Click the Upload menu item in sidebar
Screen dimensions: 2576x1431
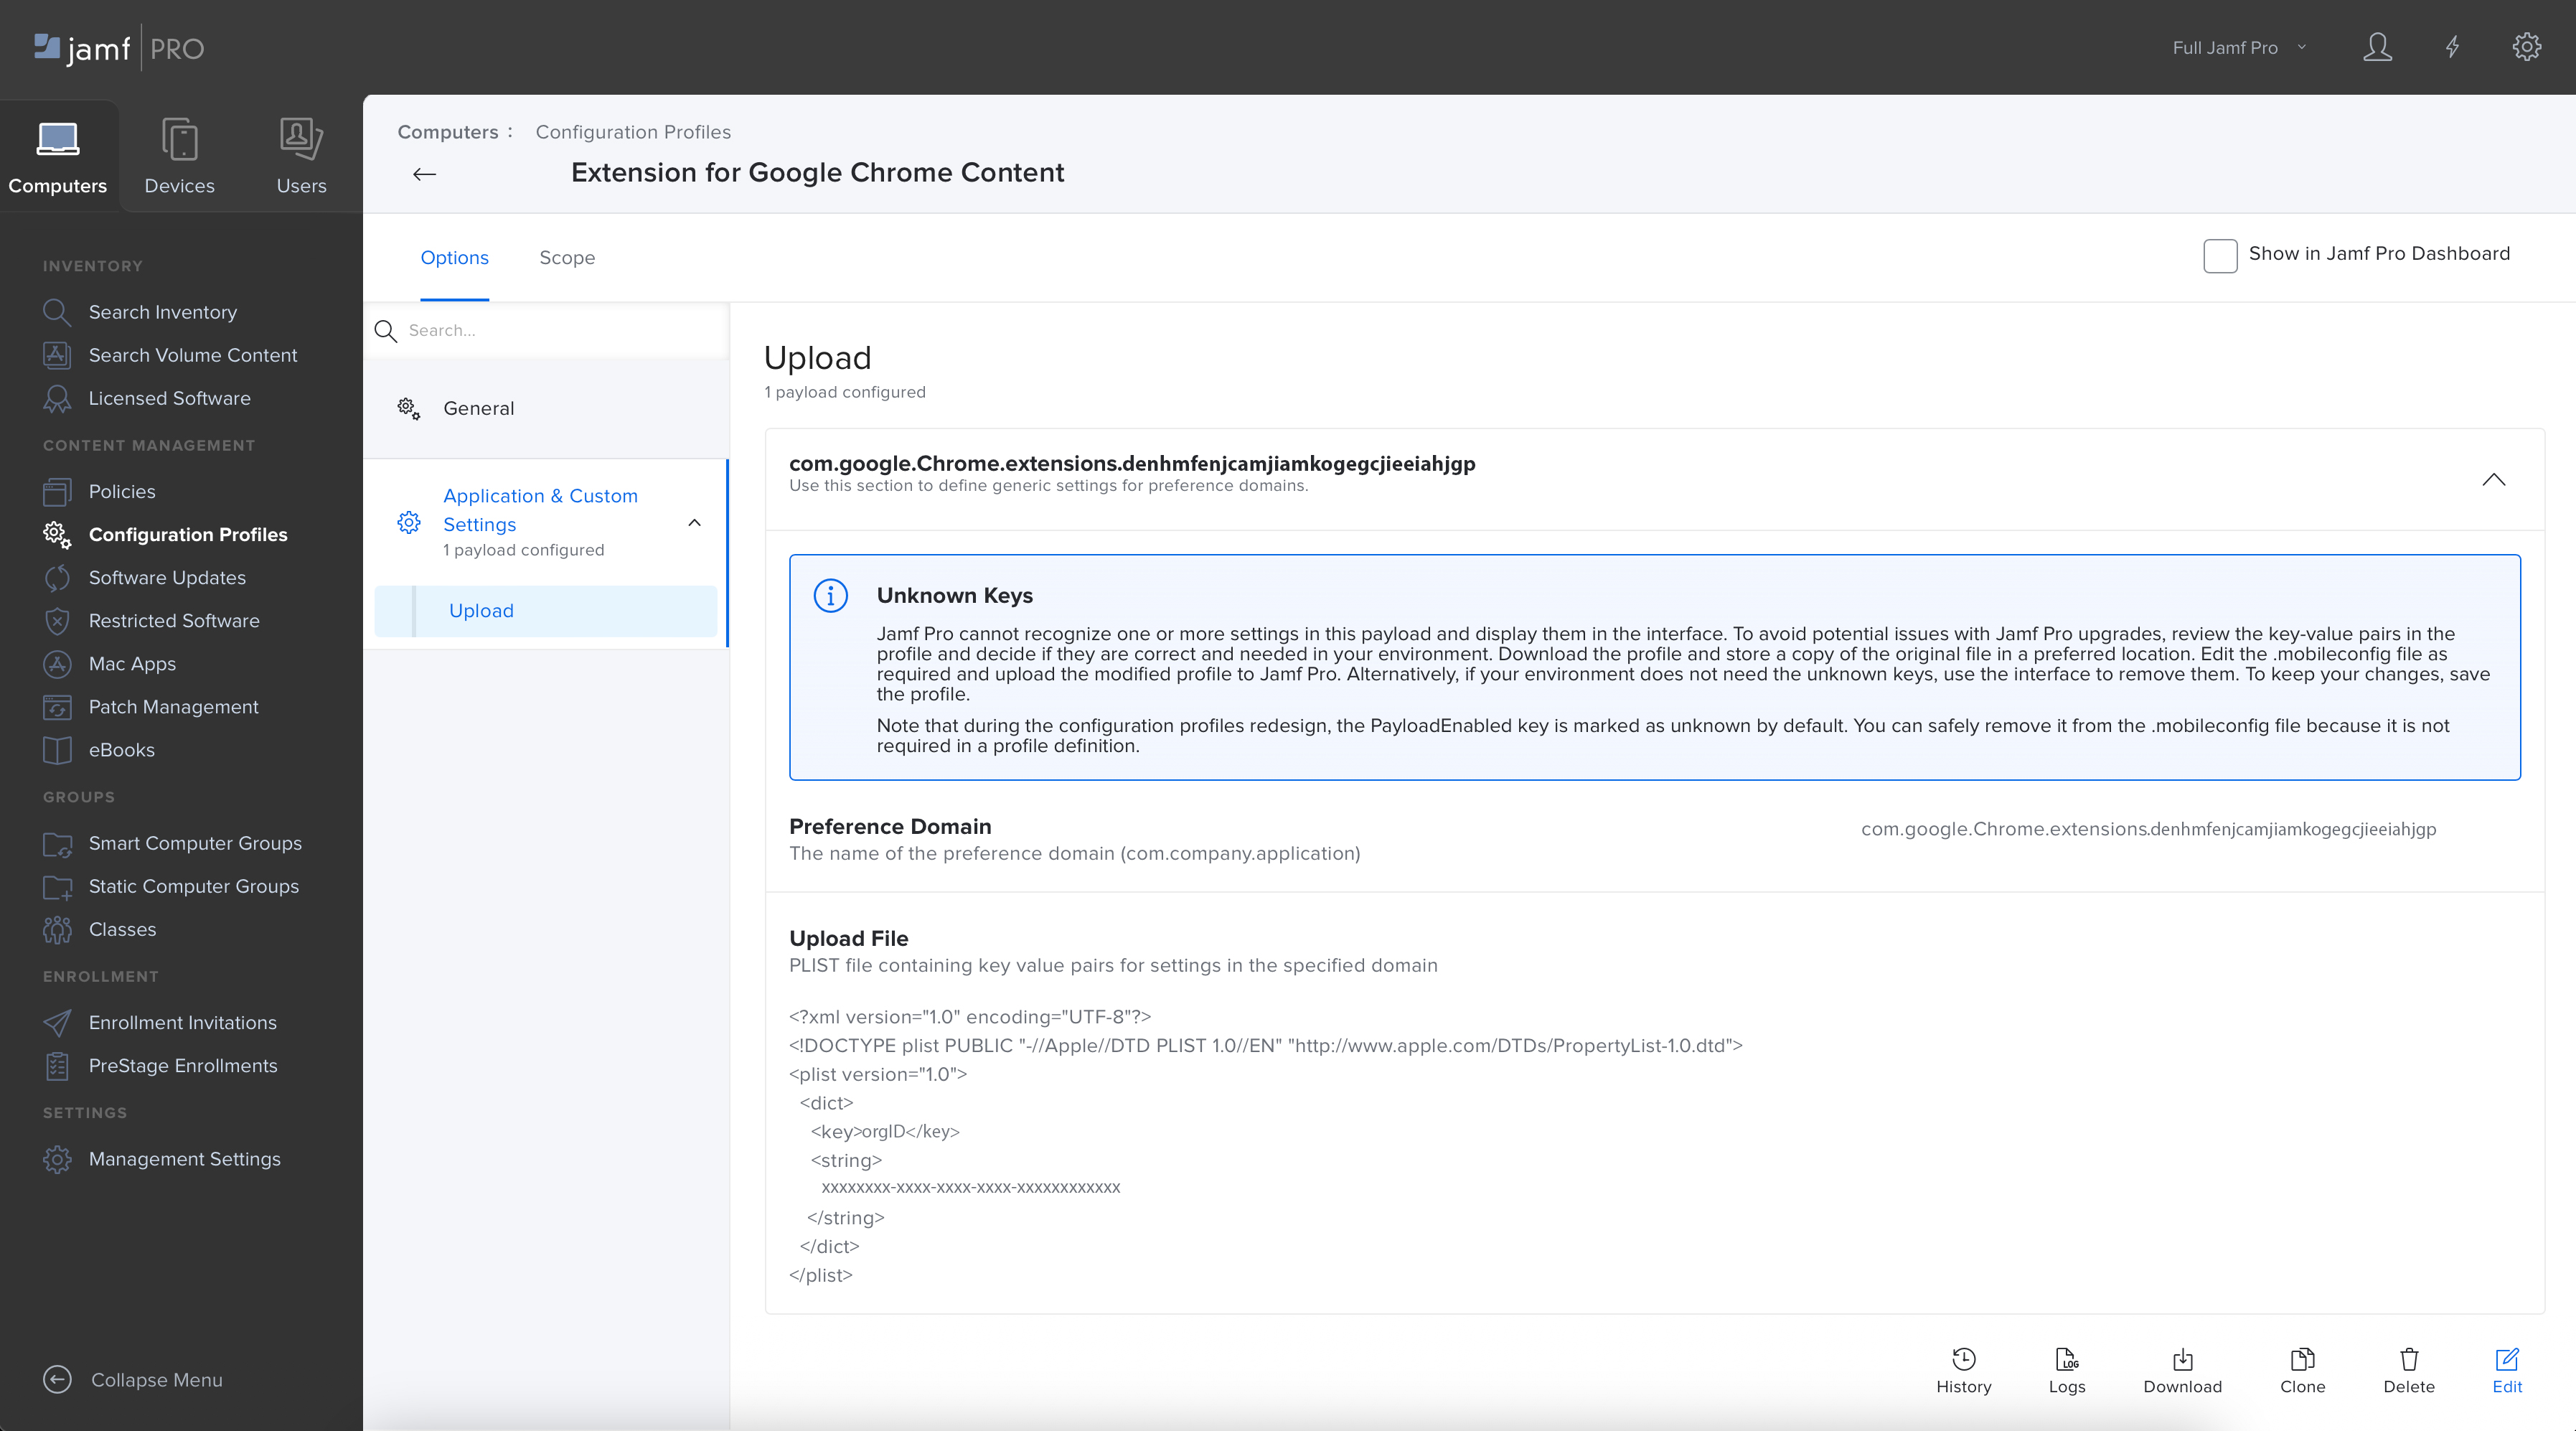point(481,610)
